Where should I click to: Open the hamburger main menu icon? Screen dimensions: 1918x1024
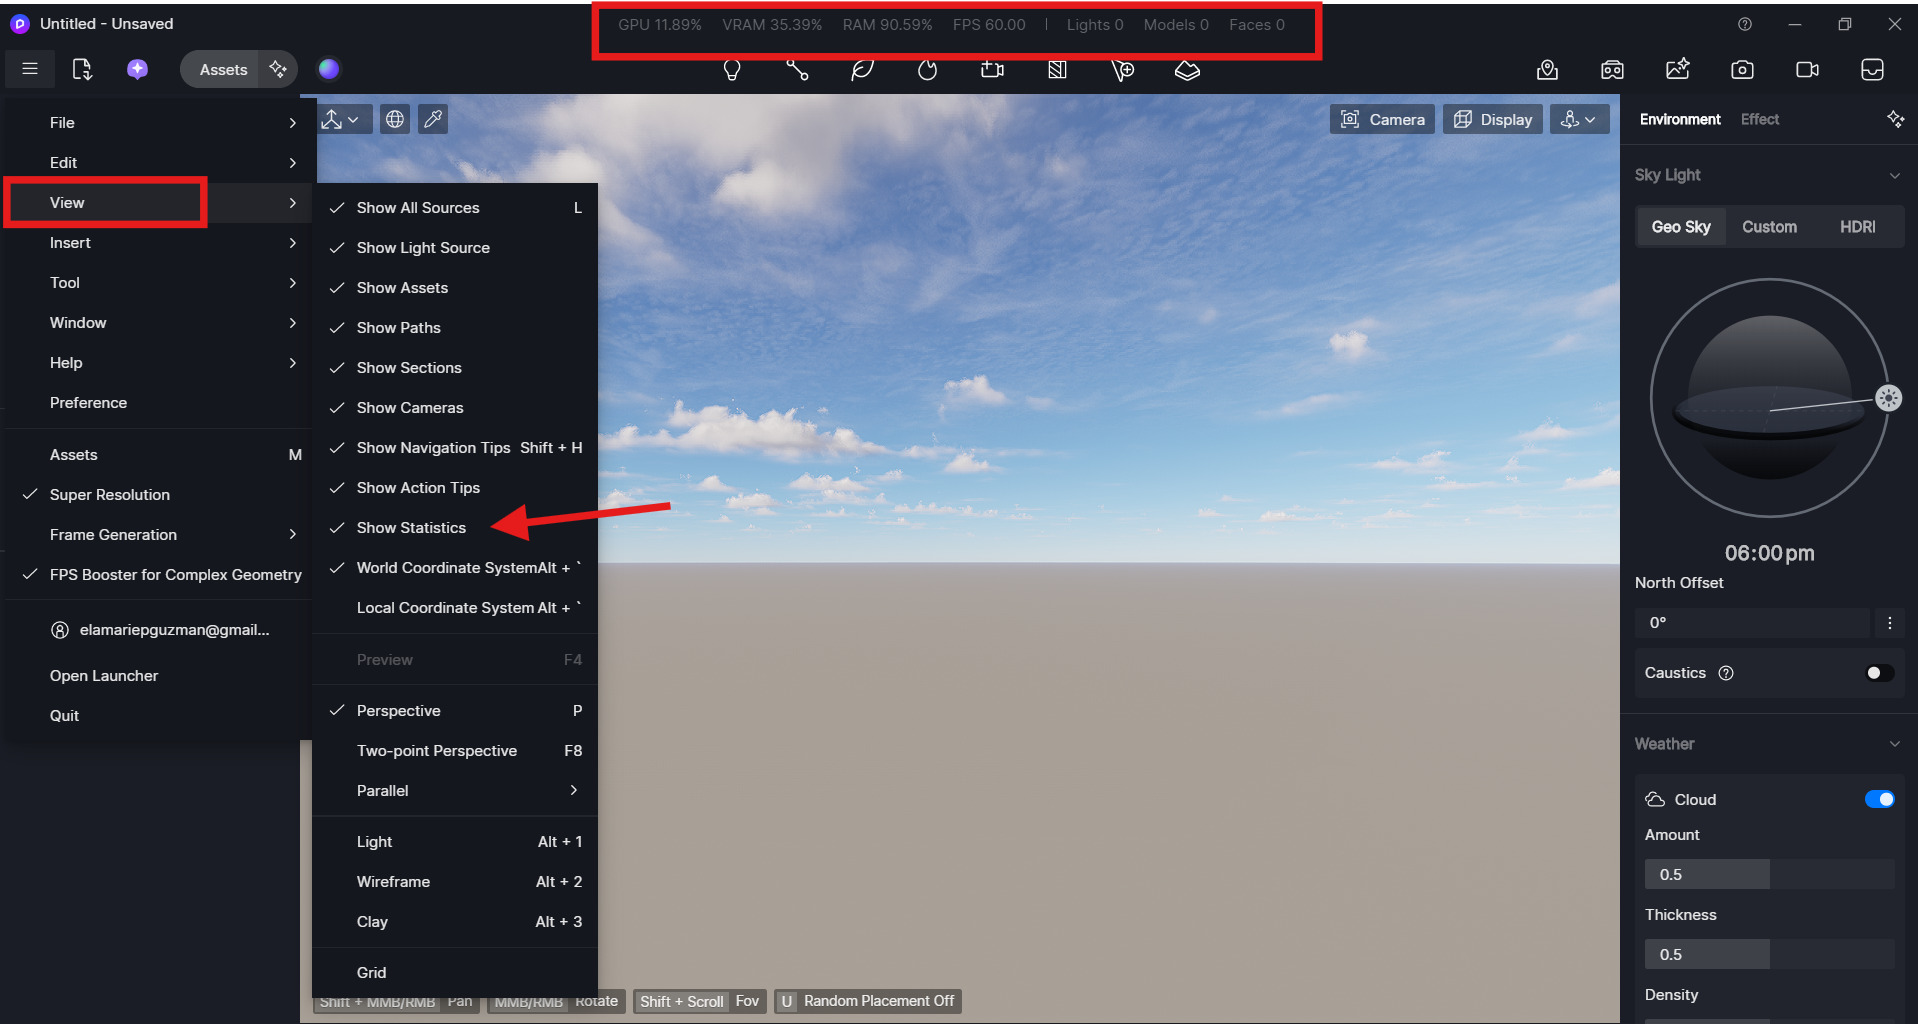click(30, 69)
